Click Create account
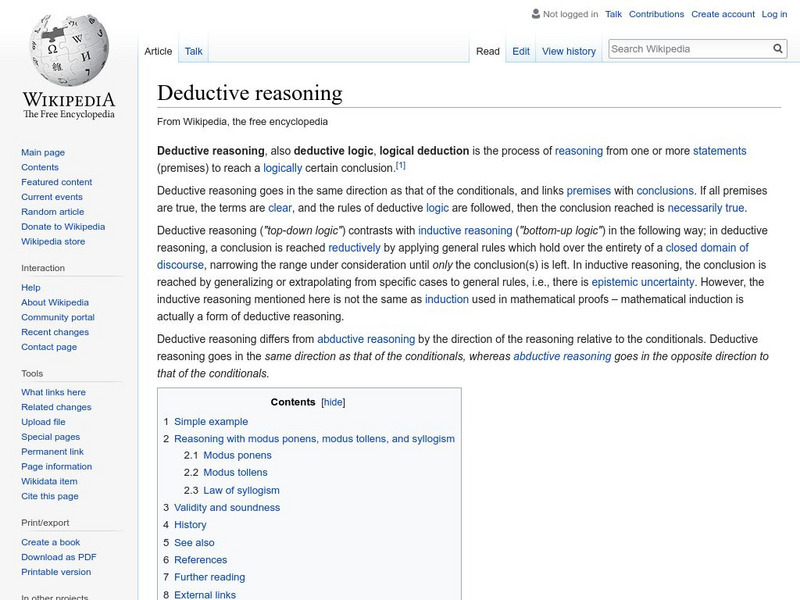The image size is (800, 600). point(723,14)
